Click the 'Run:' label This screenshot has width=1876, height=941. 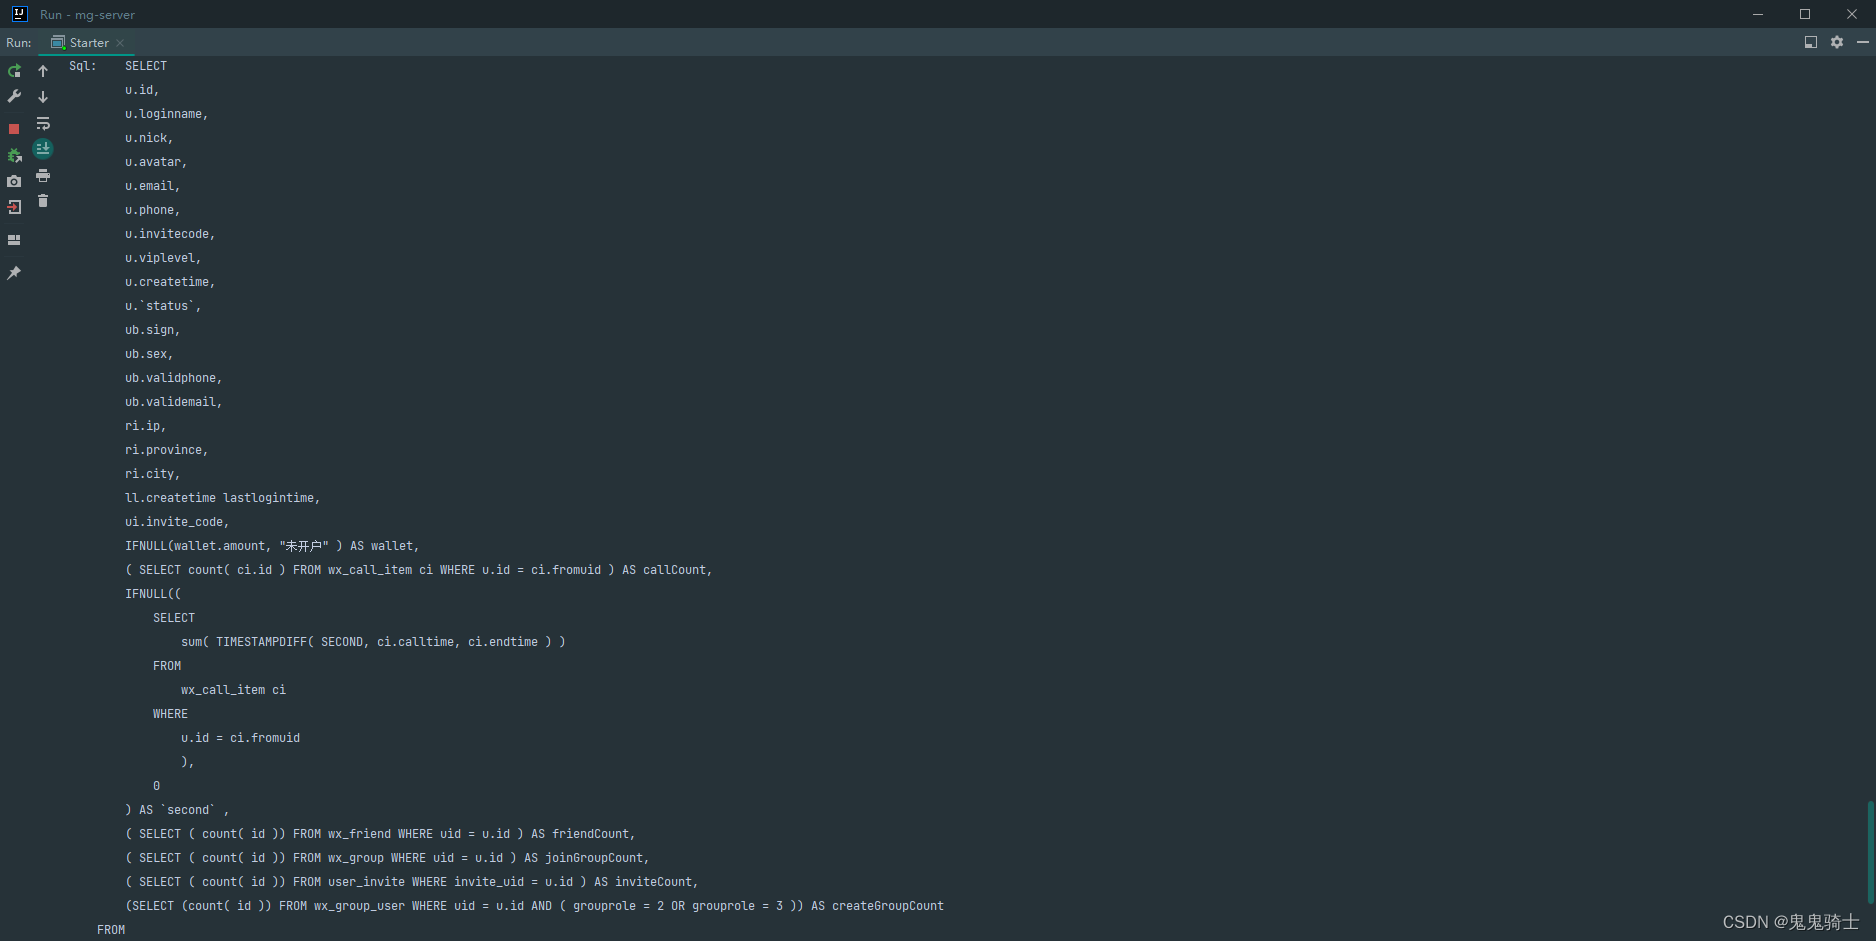[x=19, y=43]
